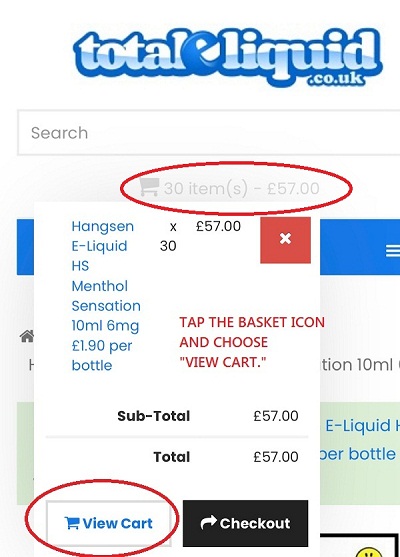Open the hamburger menu icon

coord(393,250)
